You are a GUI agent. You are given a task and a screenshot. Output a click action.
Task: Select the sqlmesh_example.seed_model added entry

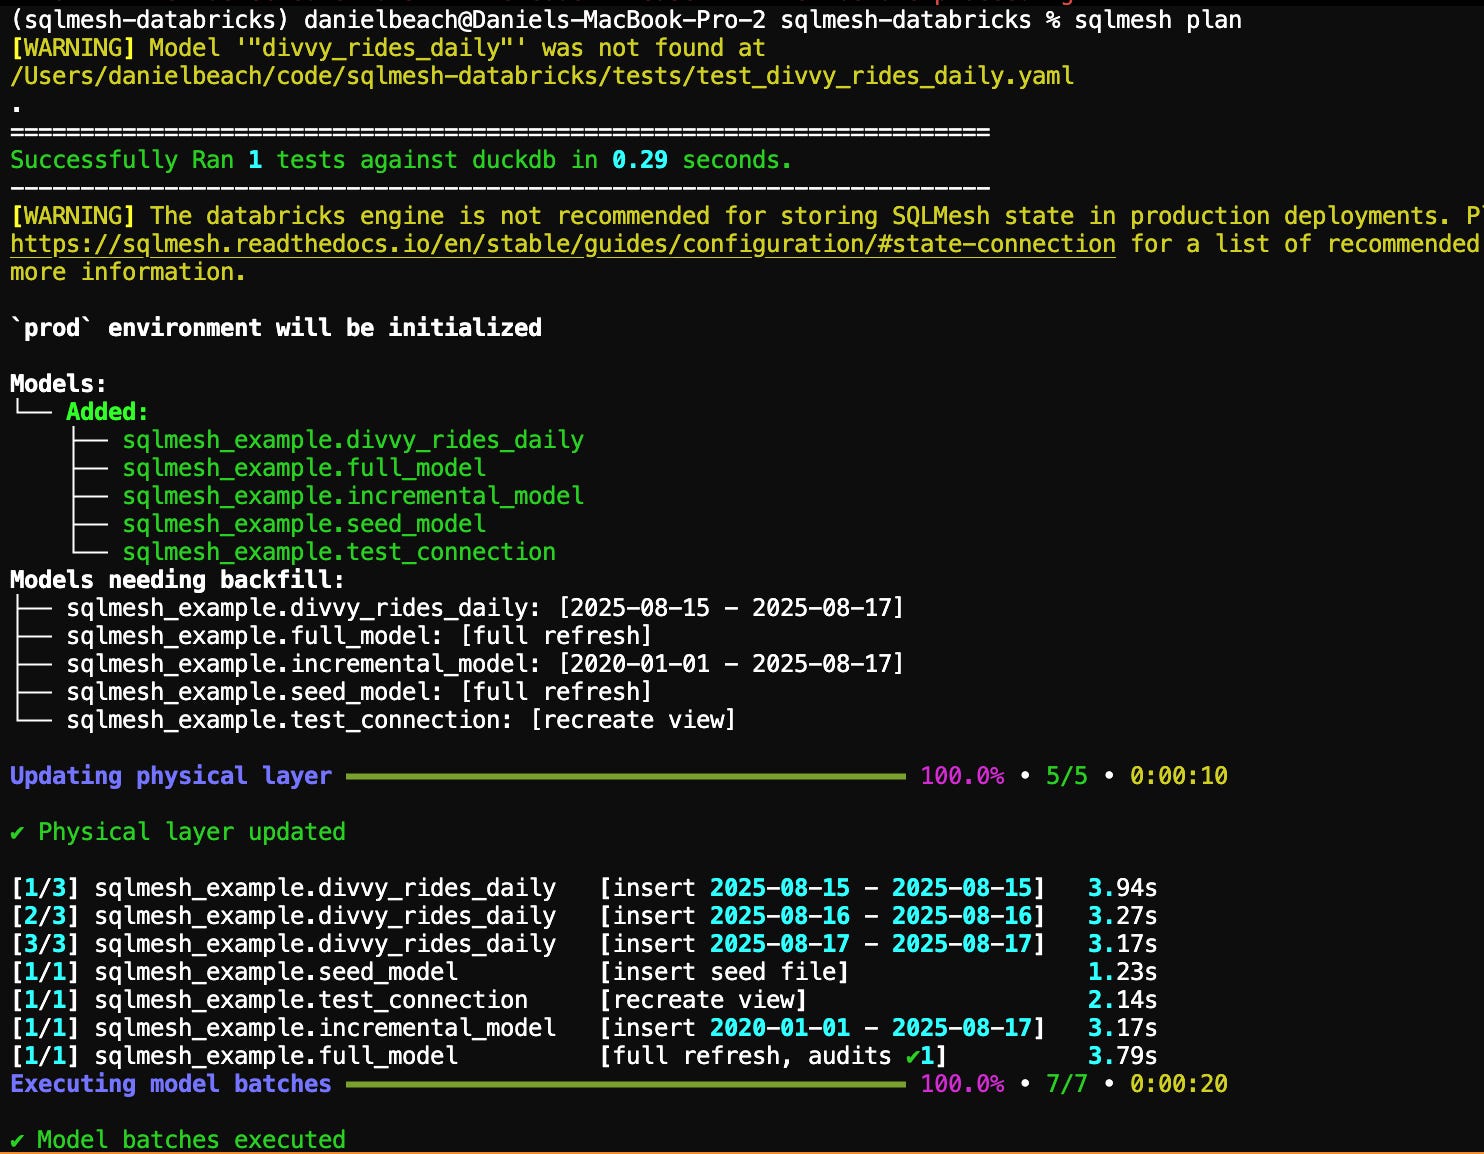(304, 523)
